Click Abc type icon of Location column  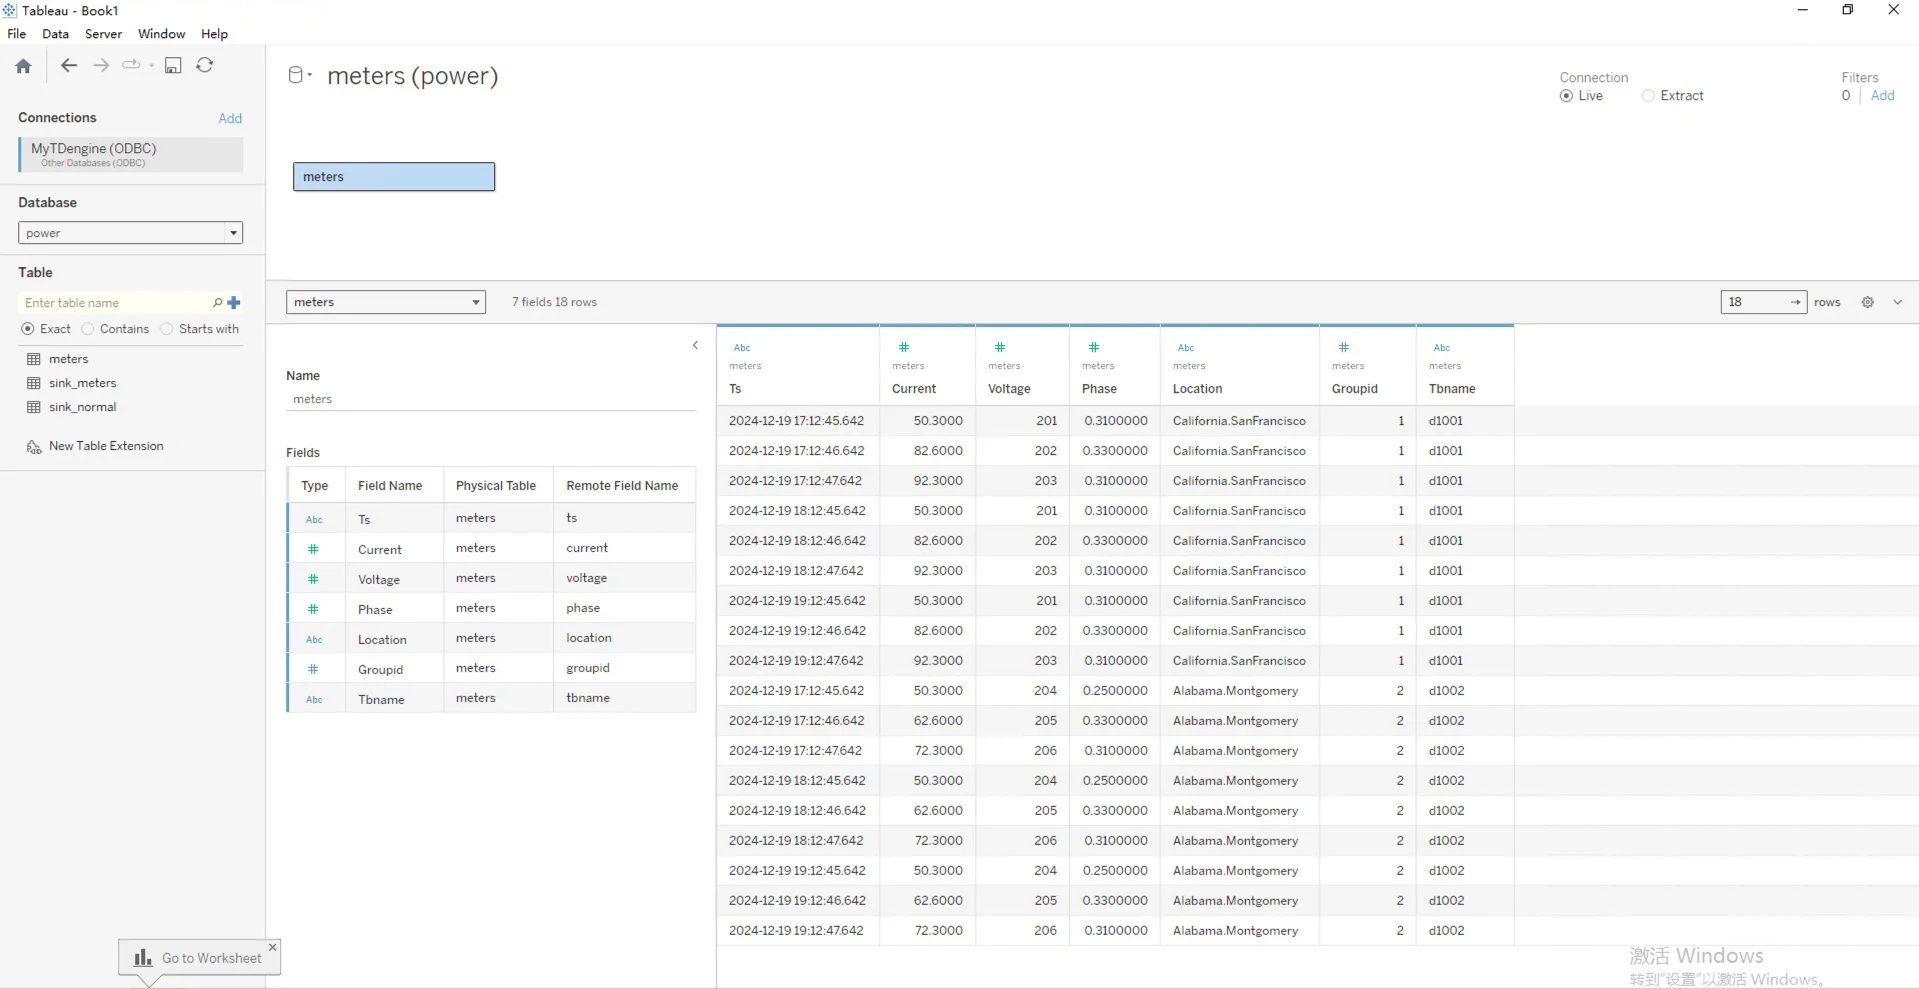[1186, 348]
